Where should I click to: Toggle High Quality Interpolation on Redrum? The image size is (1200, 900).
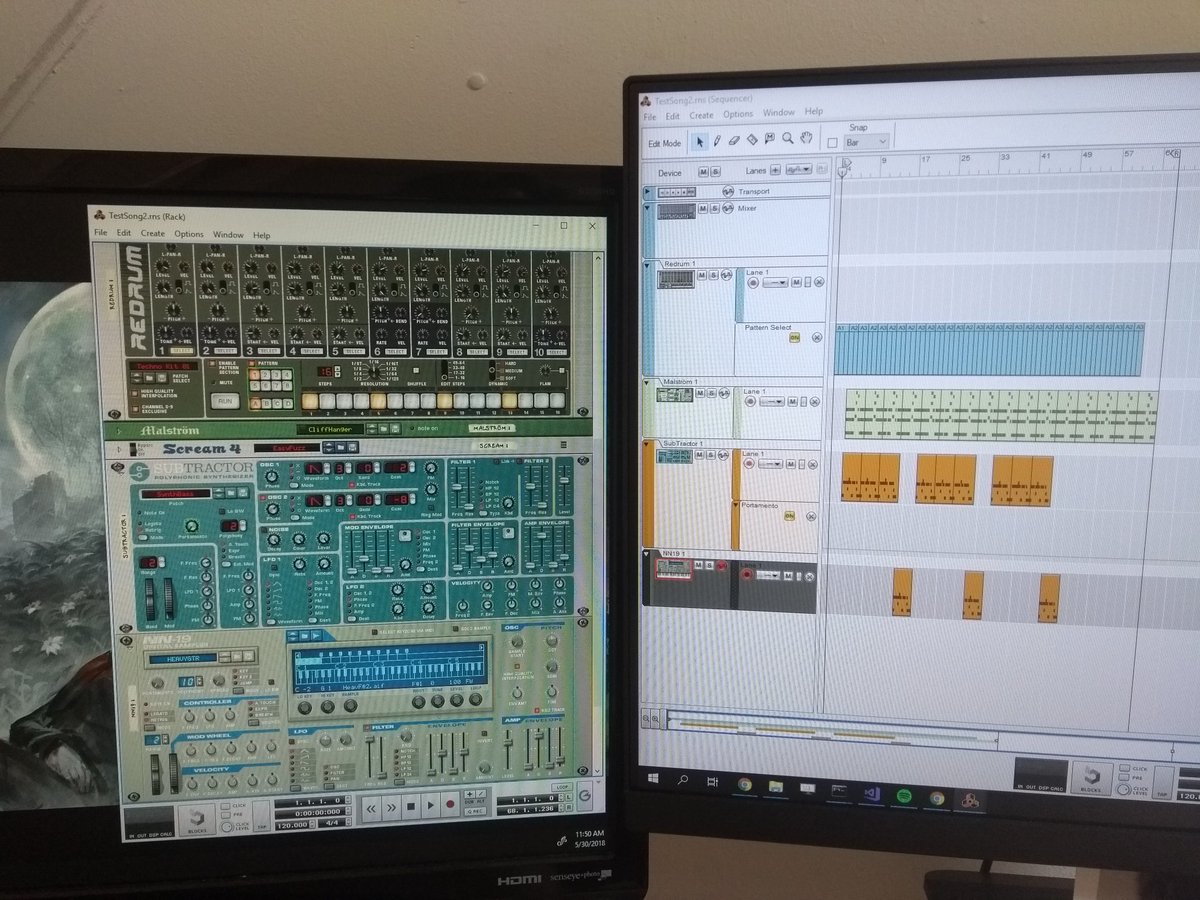point(135,392)
